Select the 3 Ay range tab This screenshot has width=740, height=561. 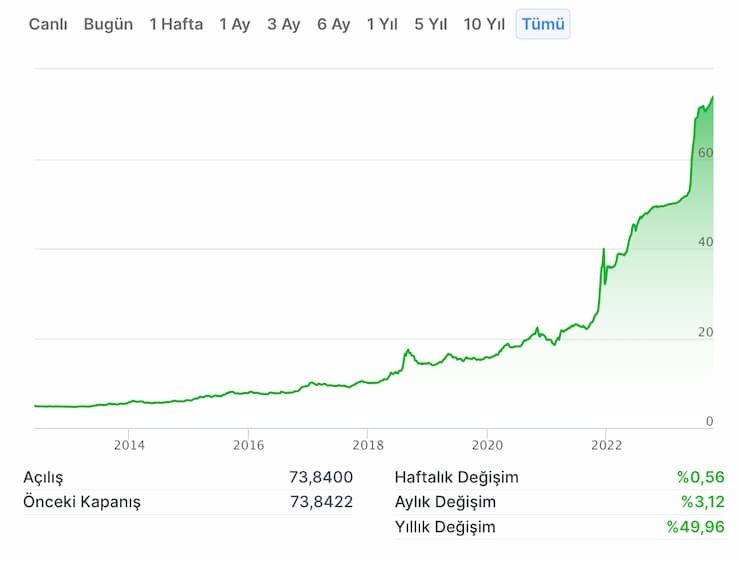click(x=284, y=24)
